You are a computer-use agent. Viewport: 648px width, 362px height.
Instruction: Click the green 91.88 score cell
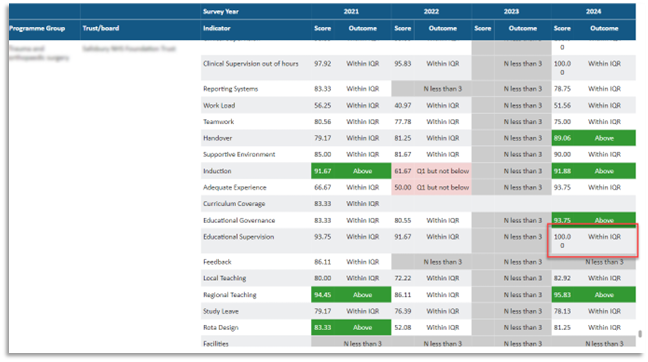pyautogui.click(x=562, y=171)
